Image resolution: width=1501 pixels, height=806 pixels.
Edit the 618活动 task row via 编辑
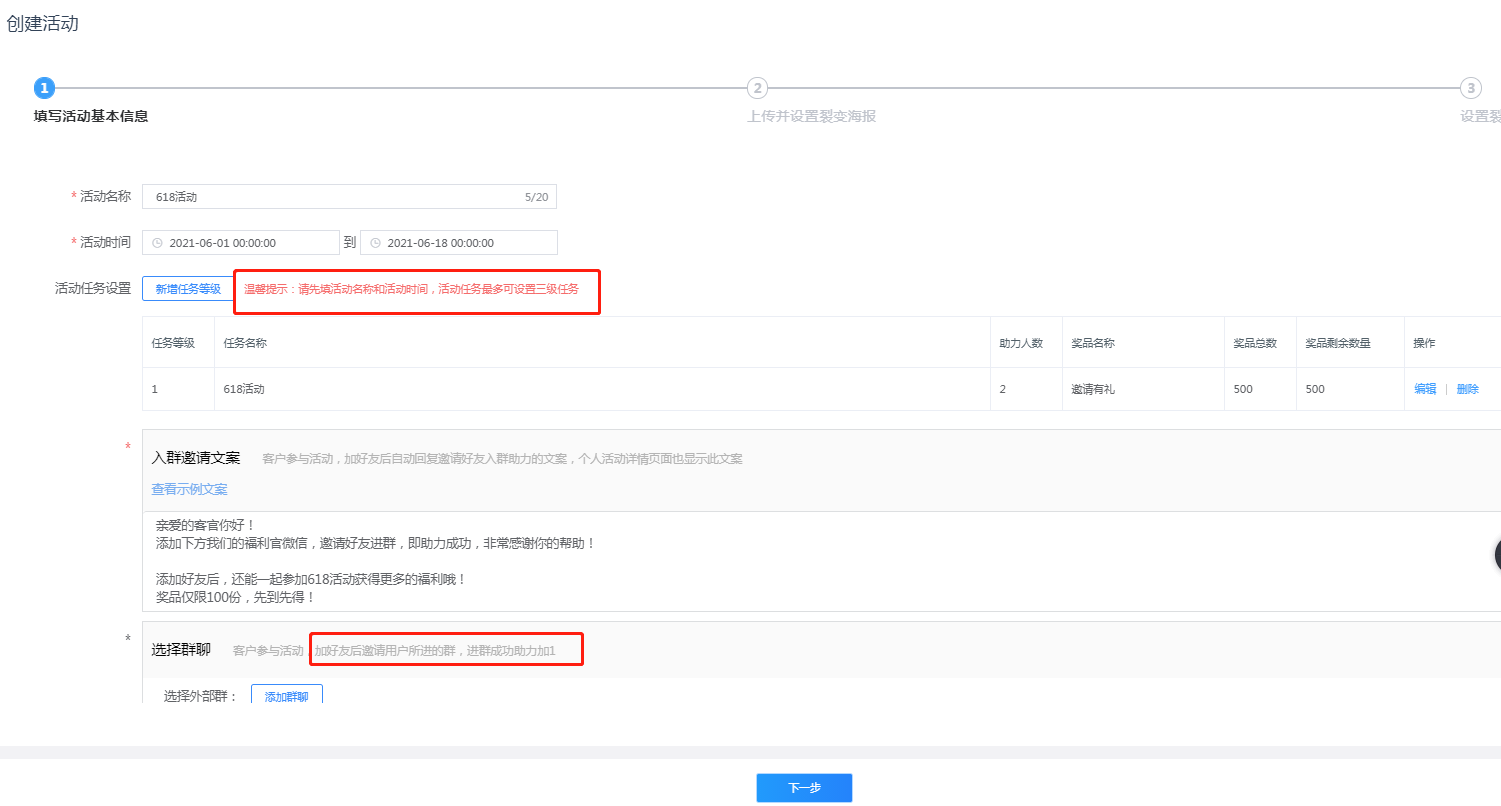1424,389
